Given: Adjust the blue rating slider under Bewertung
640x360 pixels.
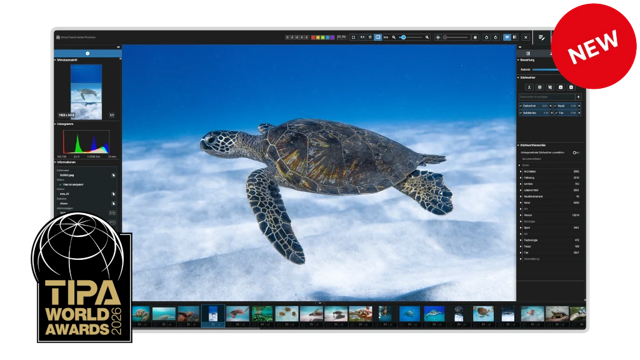Looking at the screenshot, I should pos(545,69).
